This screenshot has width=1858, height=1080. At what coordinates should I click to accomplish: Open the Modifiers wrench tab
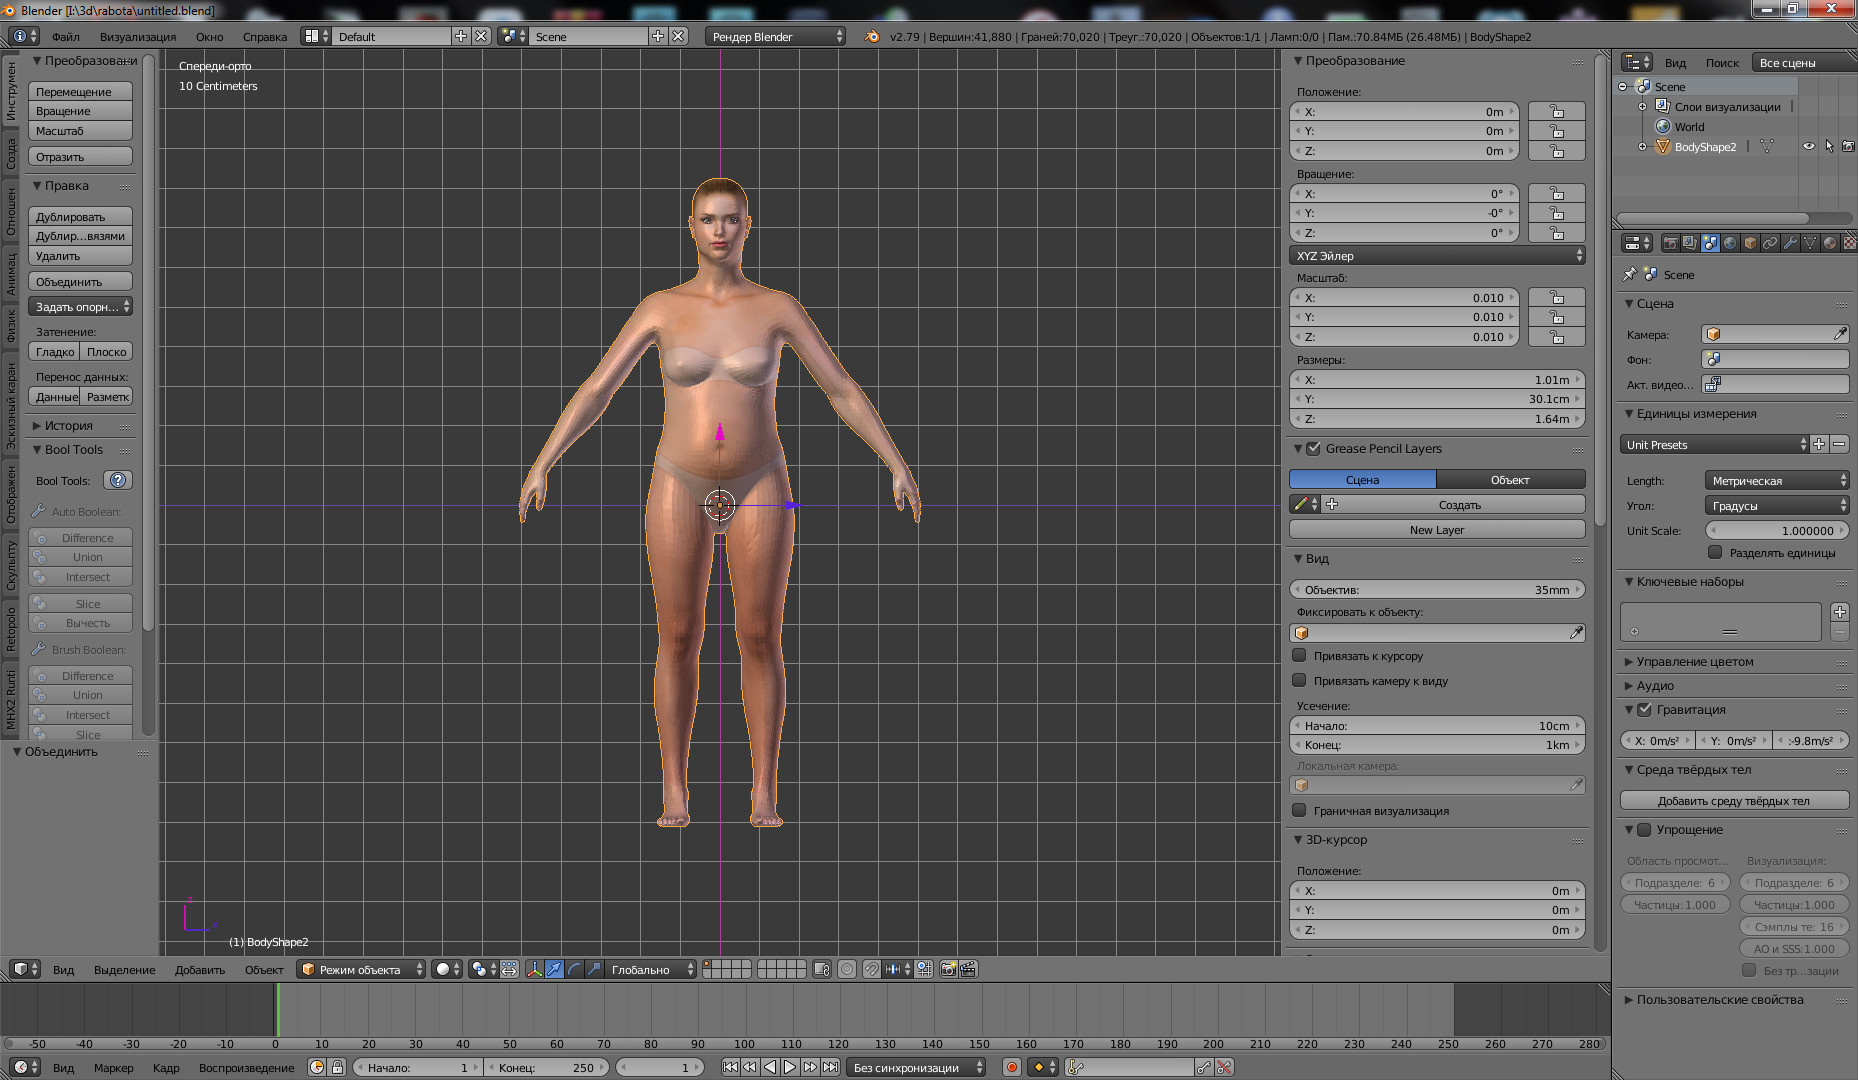pyautogui.click(x=1790, y=243)
